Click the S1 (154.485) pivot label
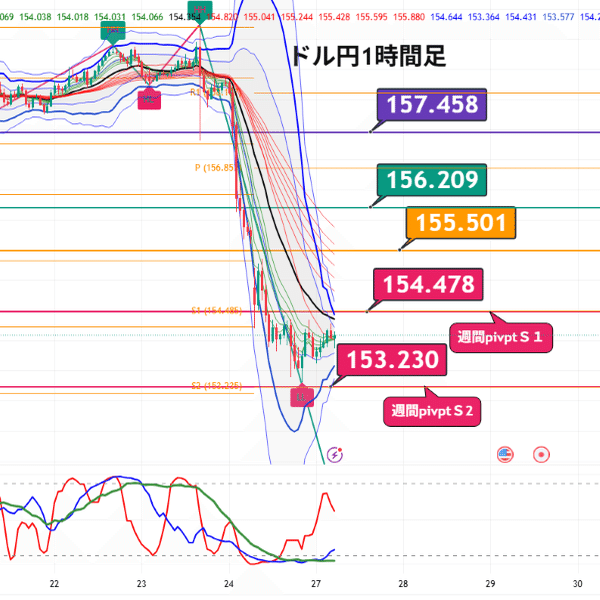The width and height of the screenshot is (600, 600). pyautogui.click(x=217, y=311)
